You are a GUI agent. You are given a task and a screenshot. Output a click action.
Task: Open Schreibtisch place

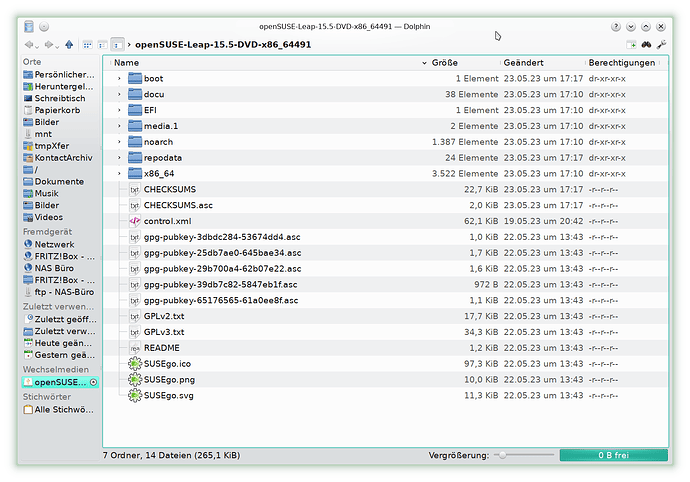tap(60, 98)
